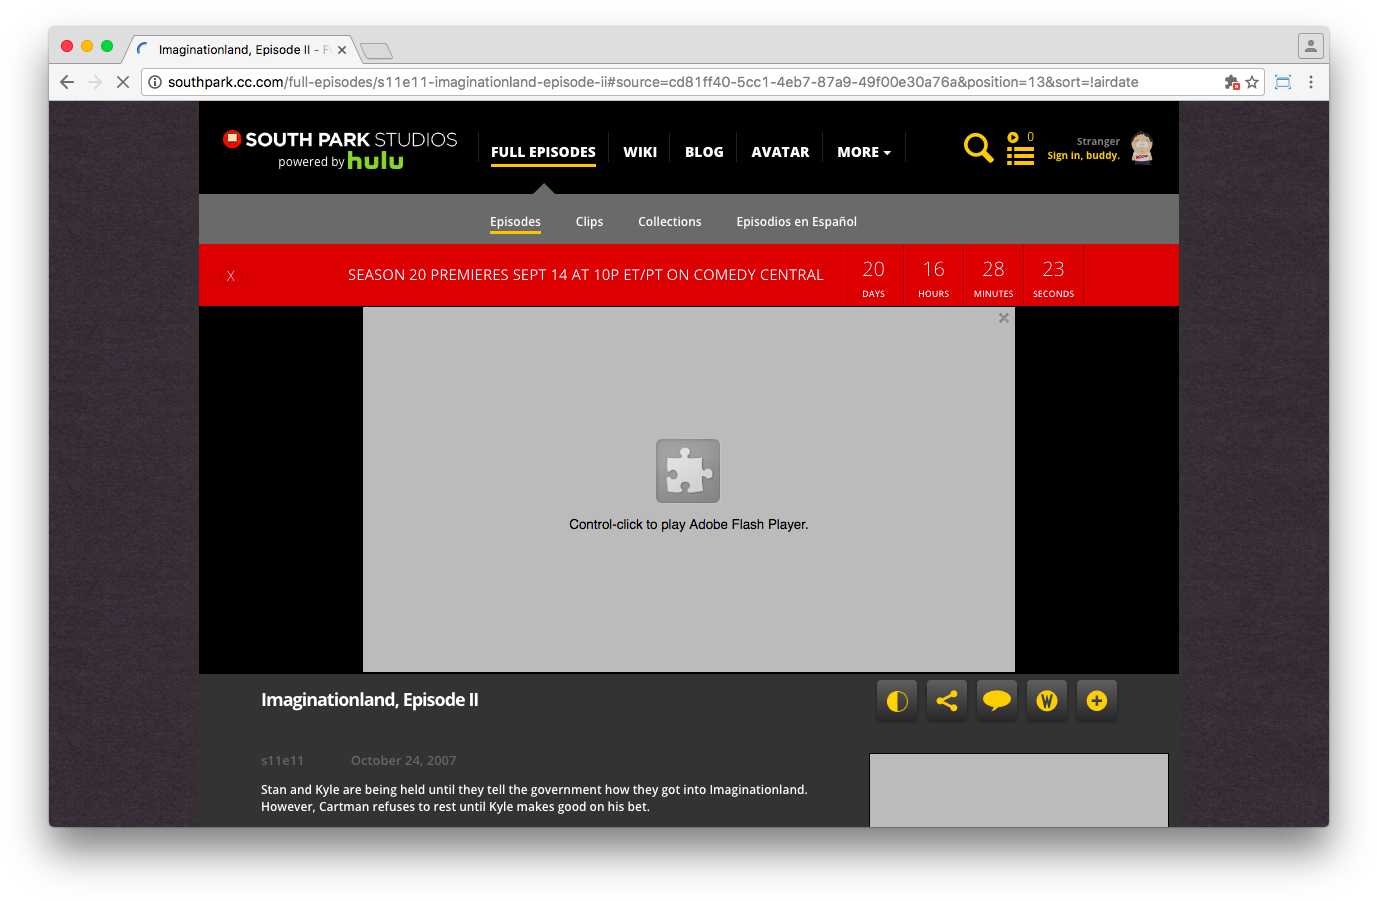This screenshot has height=901, width=1377.
Task: Toggle the lights dimmer half-circle button
Action: (x=897, y=701)
